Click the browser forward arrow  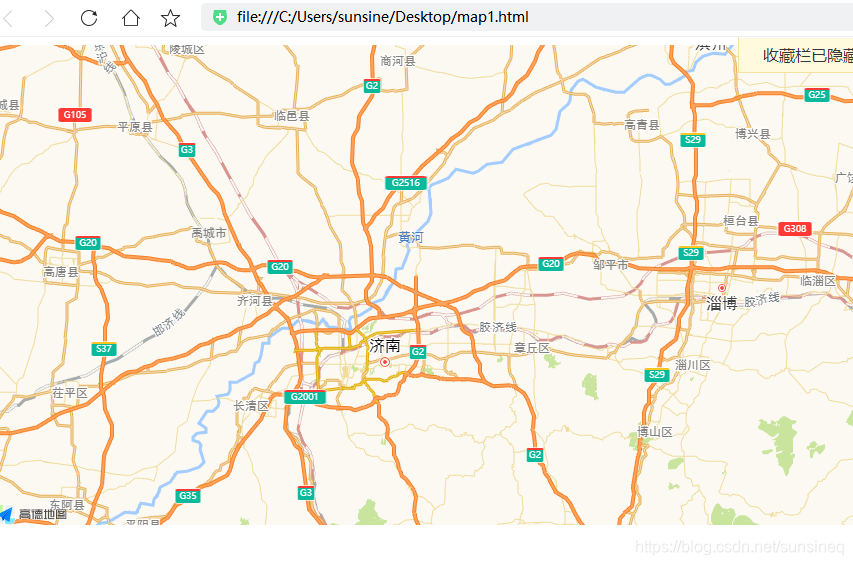[49, 18]
